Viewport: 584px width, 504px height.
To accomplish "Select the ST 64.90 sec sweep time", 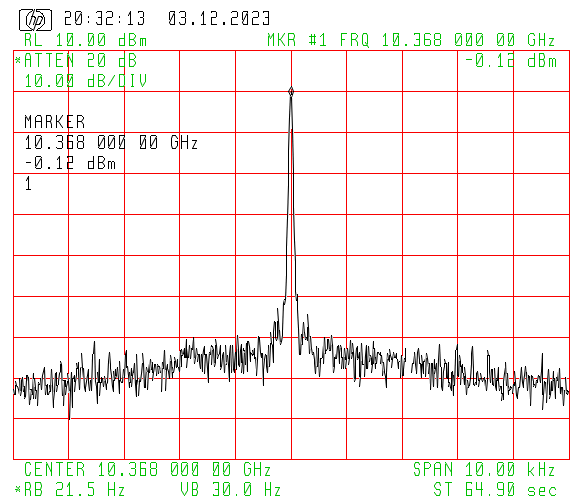I will point(495,490).
